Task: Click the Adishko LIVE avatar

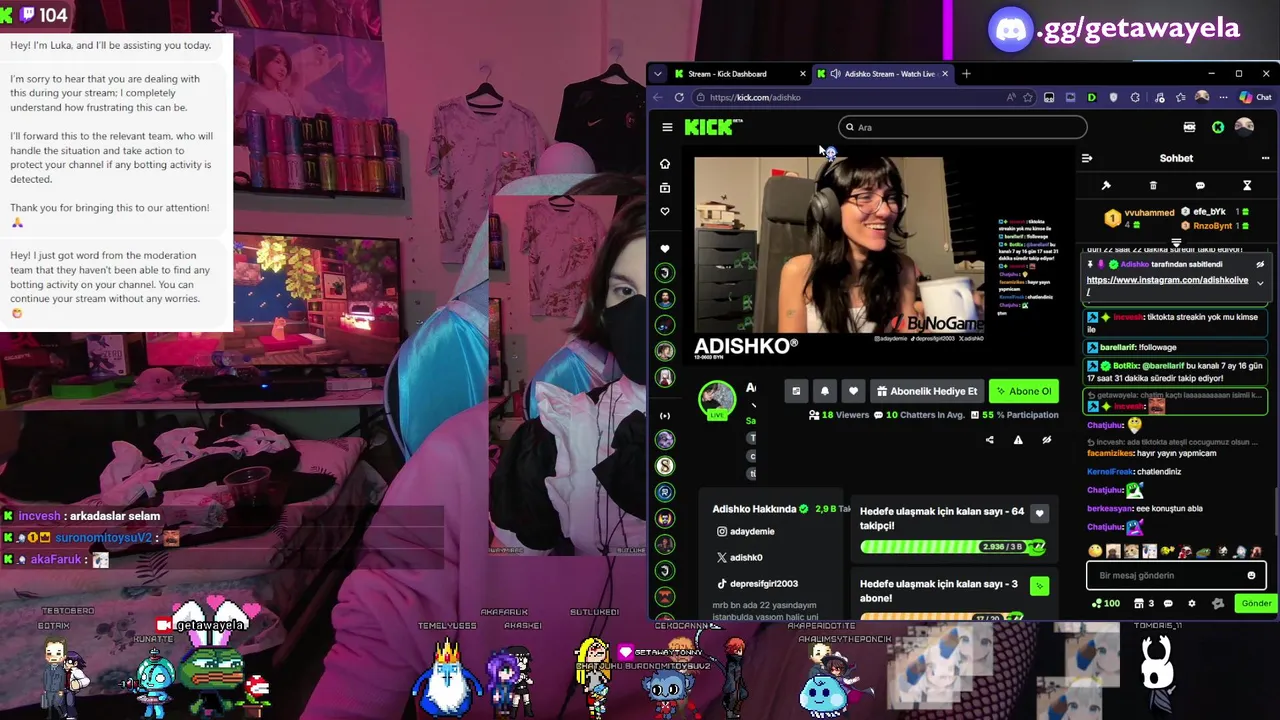Action: (x=717, y=400)
